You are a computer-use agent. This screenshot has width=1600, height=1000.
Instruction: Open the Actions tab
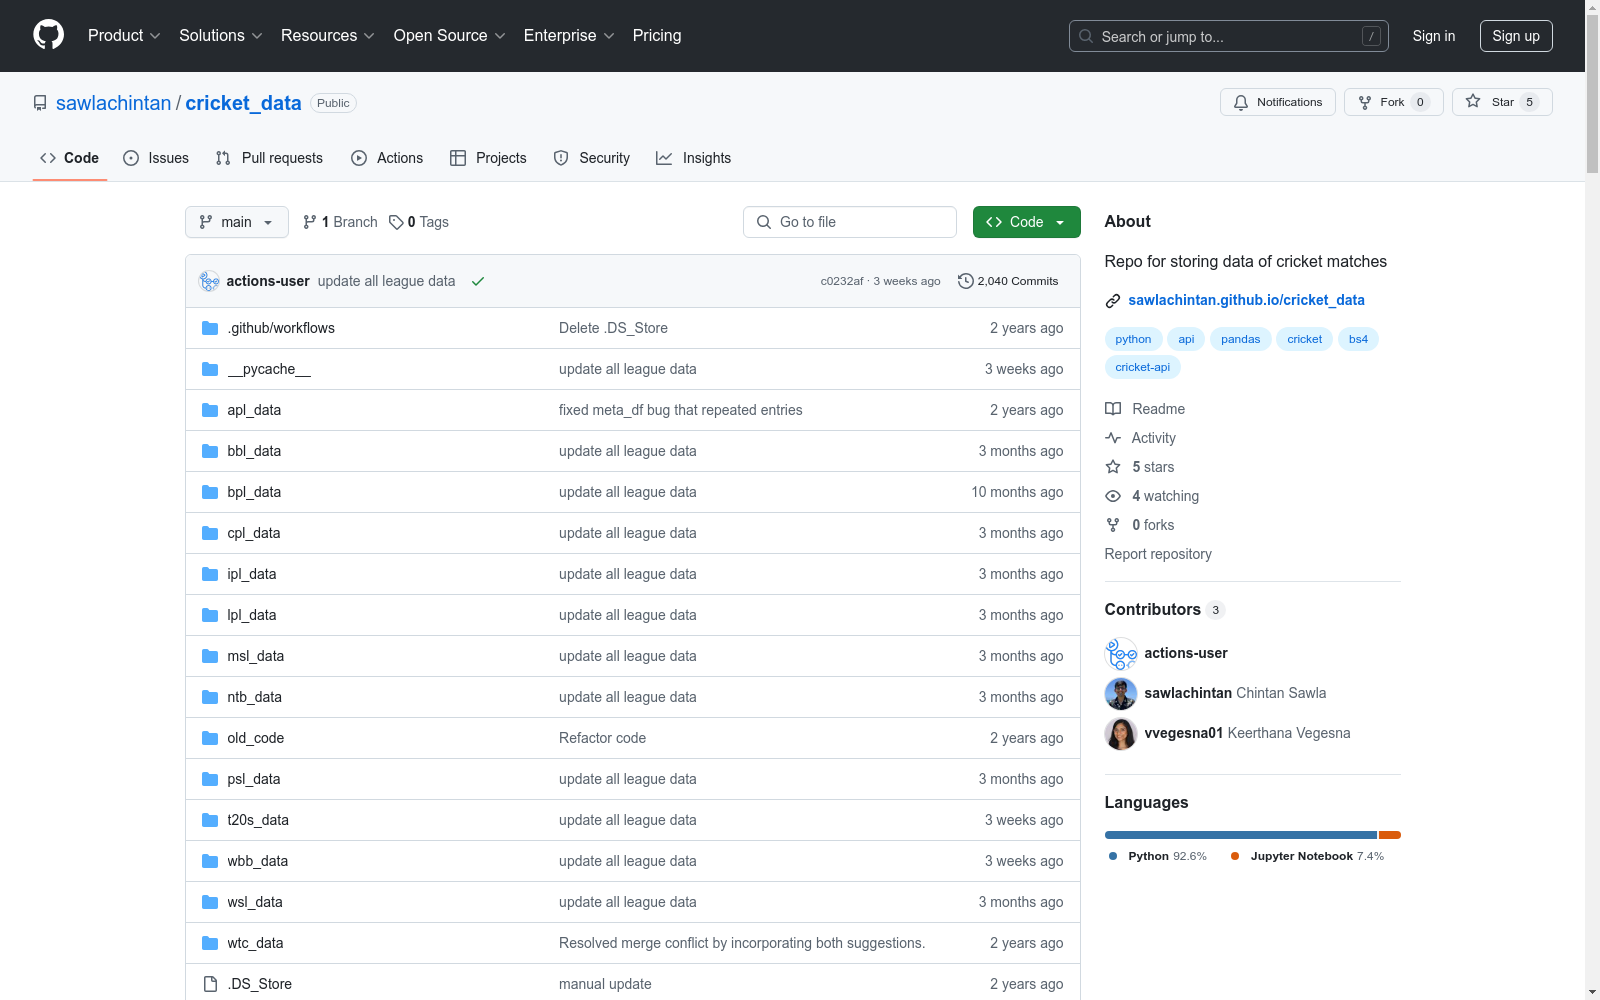tap(387, 158)
